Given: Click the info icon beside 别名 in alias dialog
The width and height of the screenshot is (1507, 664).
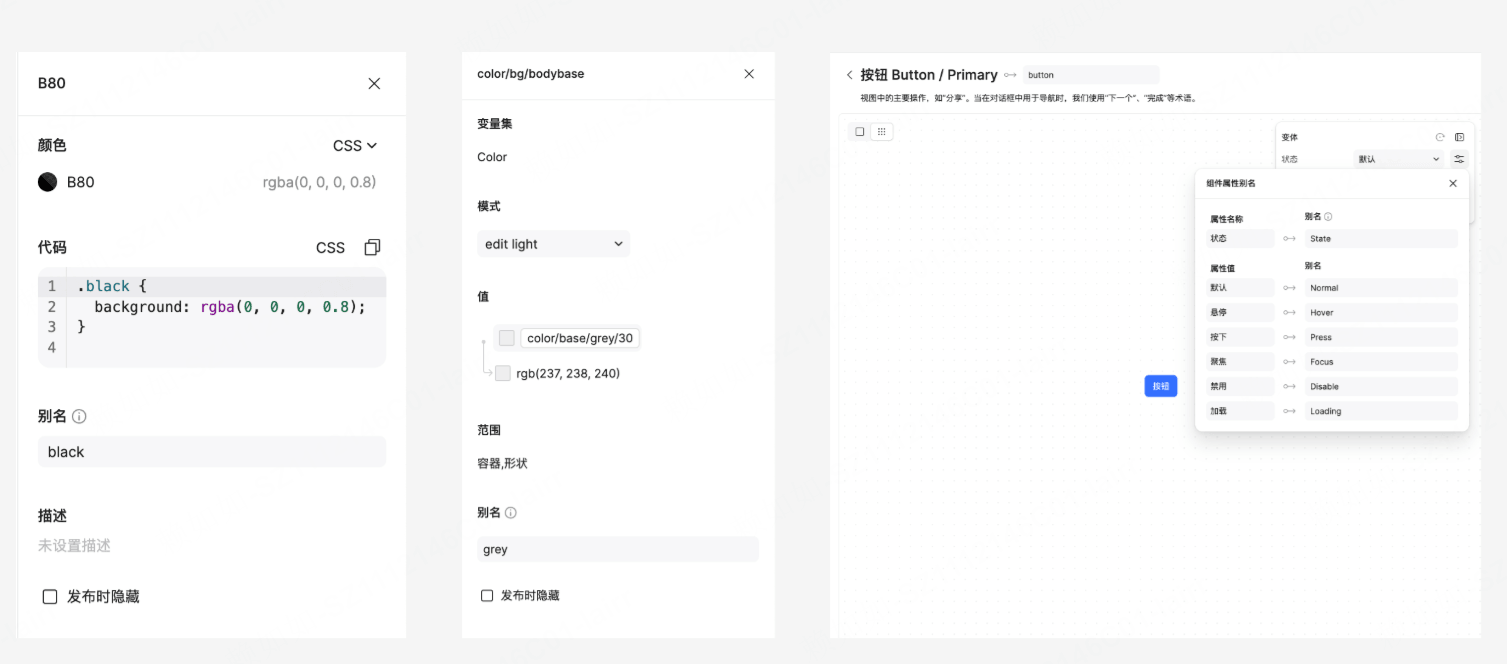Looking at the screenshot, I should pos(1328,217).
